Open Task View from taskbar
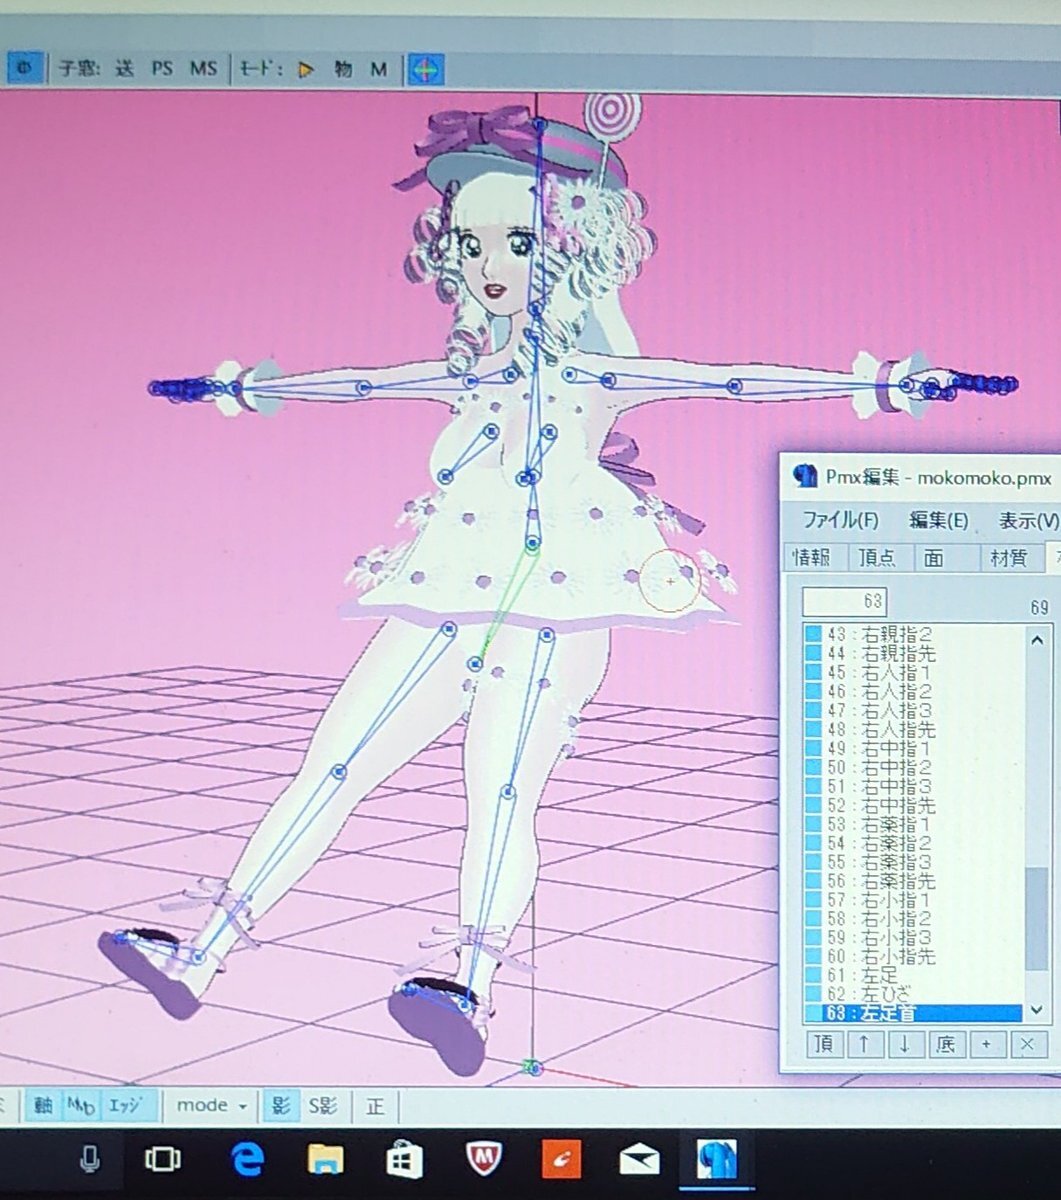This screenshot has height=1200, width=1061. 162,1160
